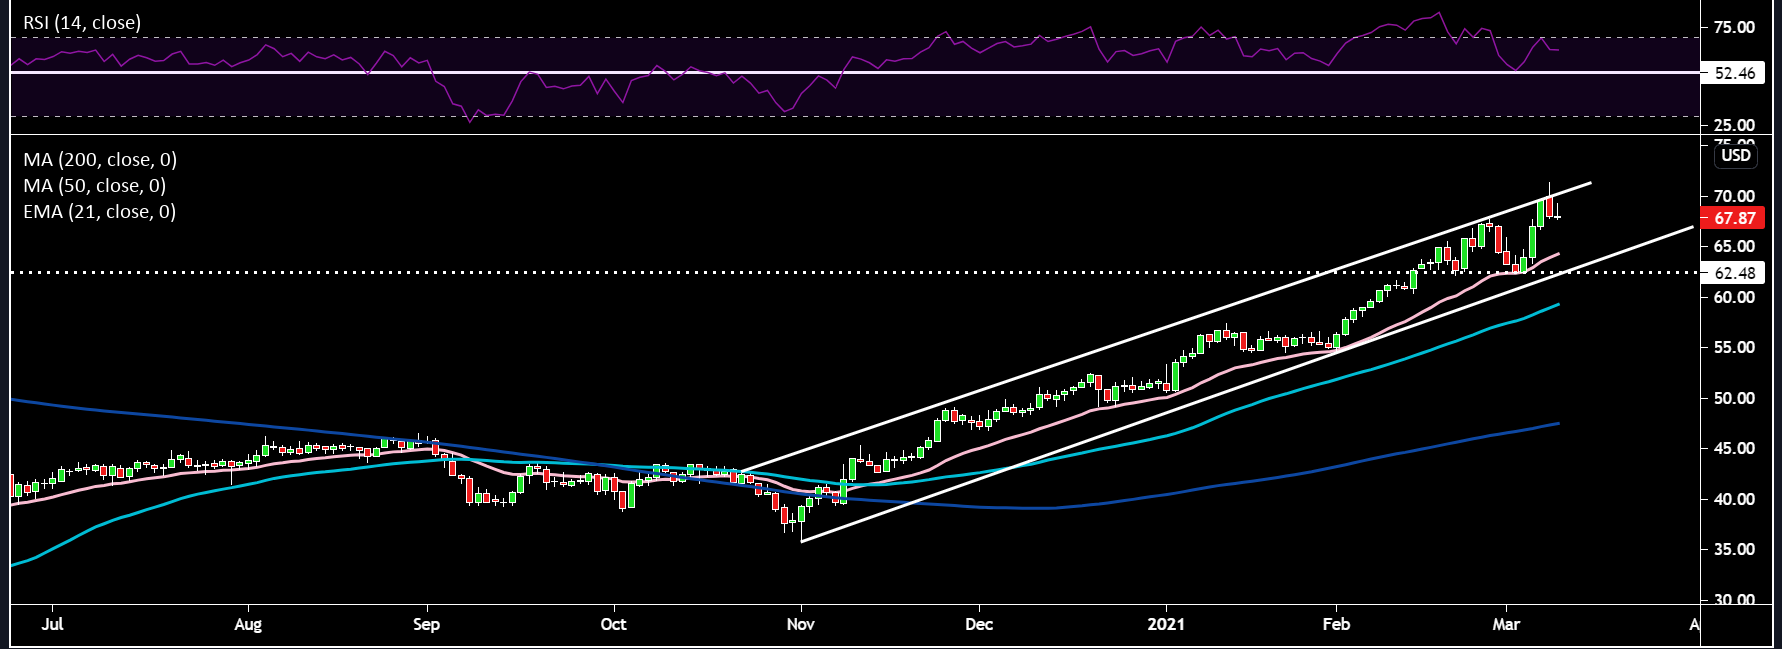Click the Nov label on the time axis
Image resolution: width=1782 pixels, height=649 pixels.
(801, 624)
